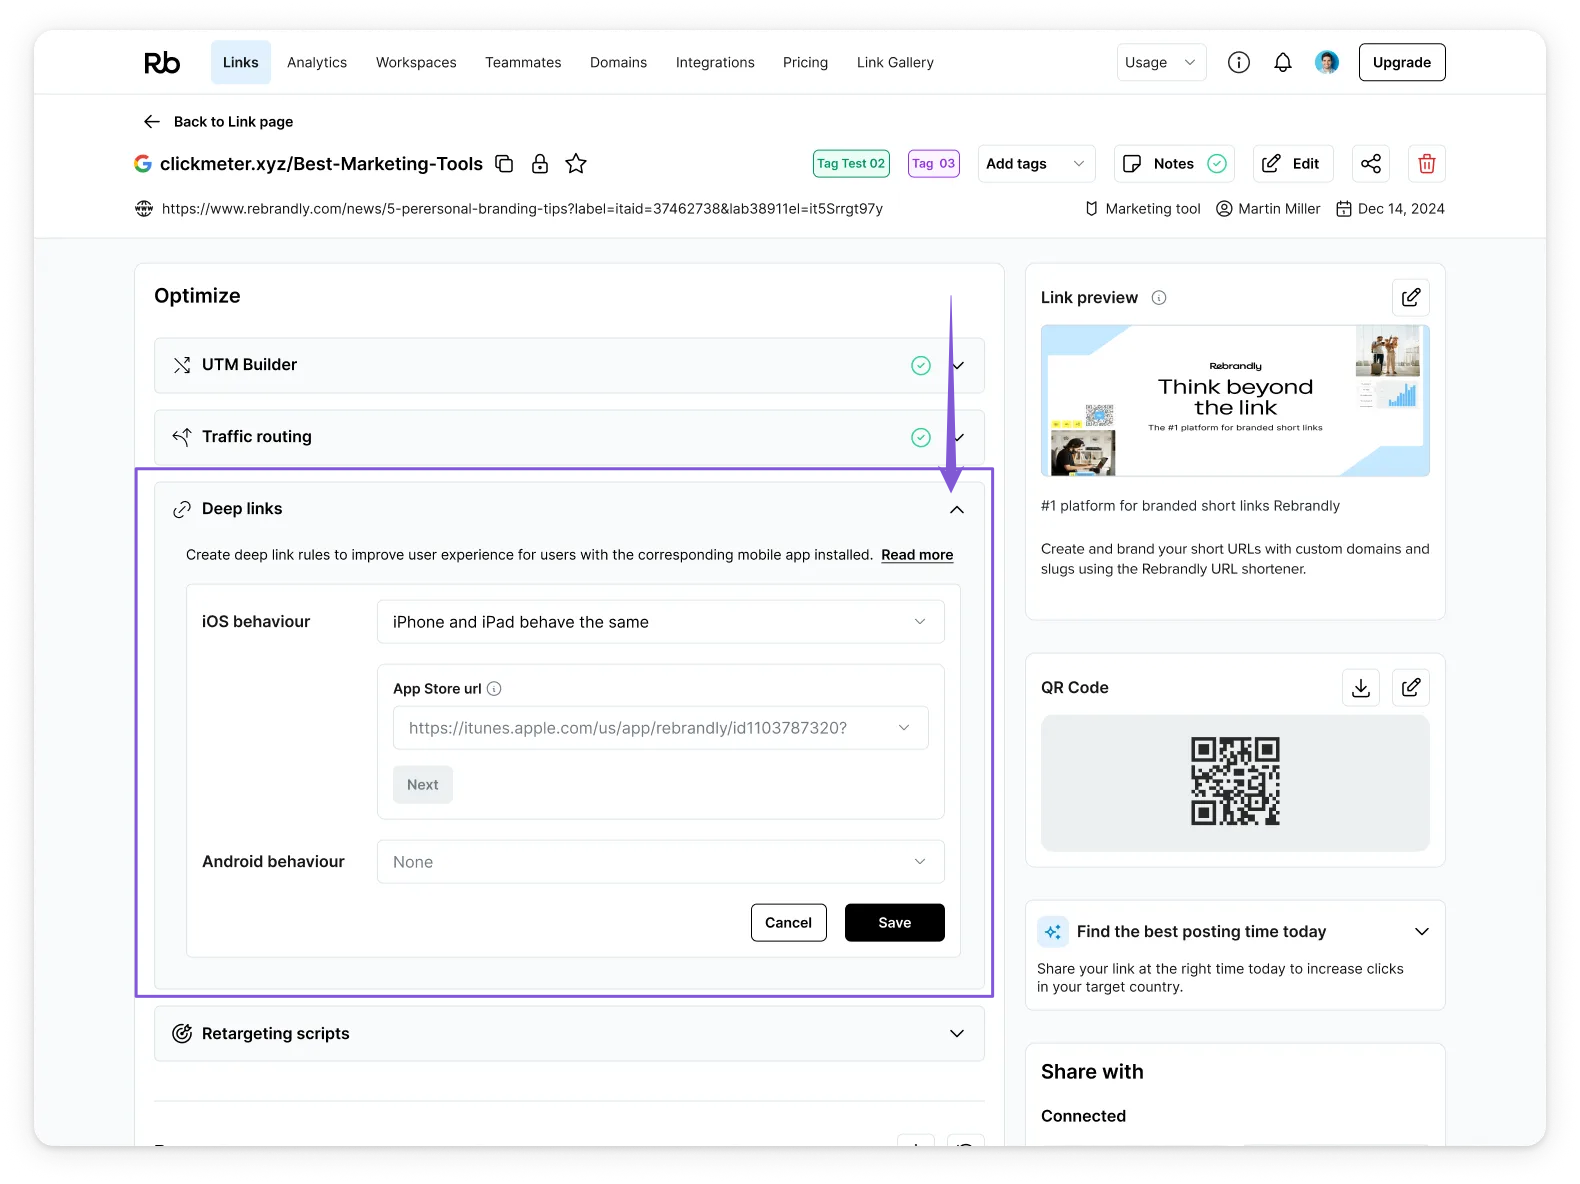Copy the short link clickmeter.xyz

[505, 164]
